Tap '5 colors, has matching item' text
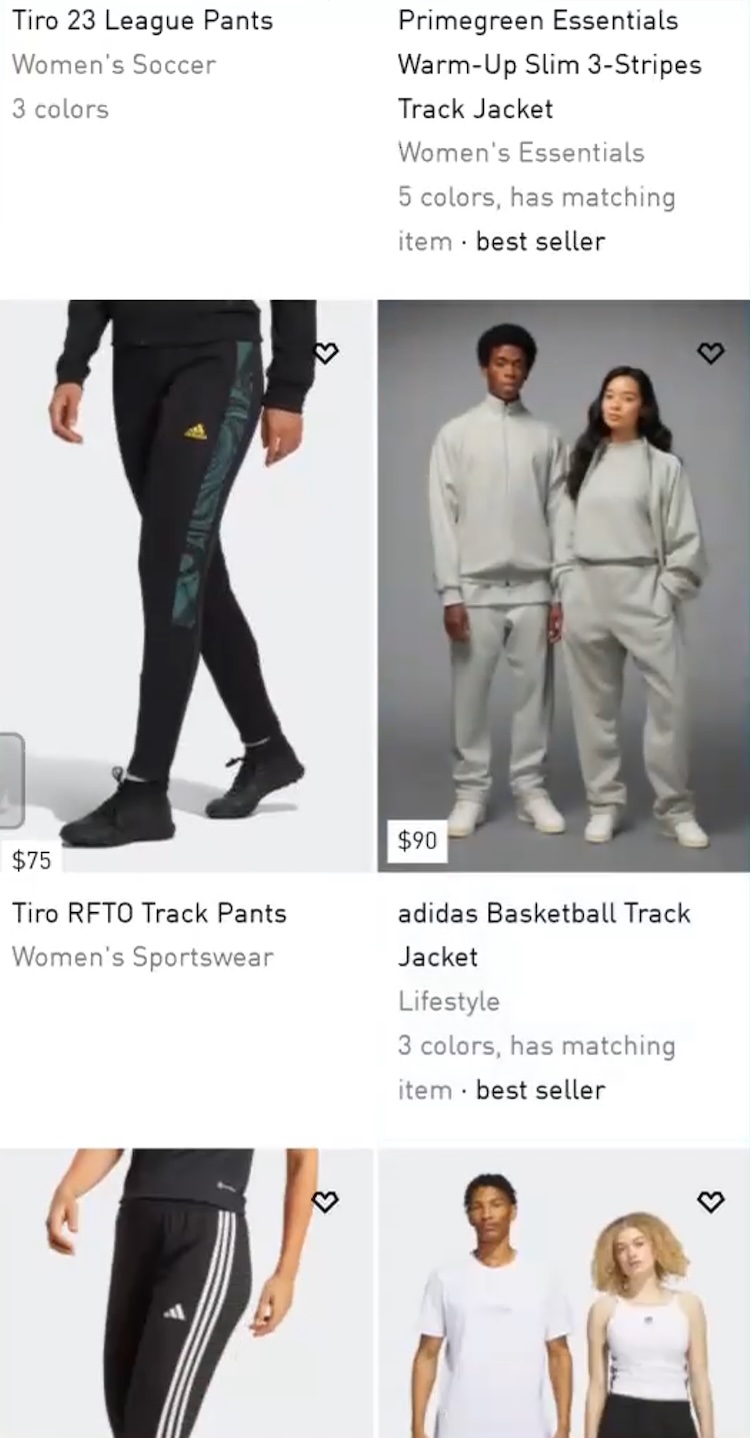 click(x=536, y=219)
